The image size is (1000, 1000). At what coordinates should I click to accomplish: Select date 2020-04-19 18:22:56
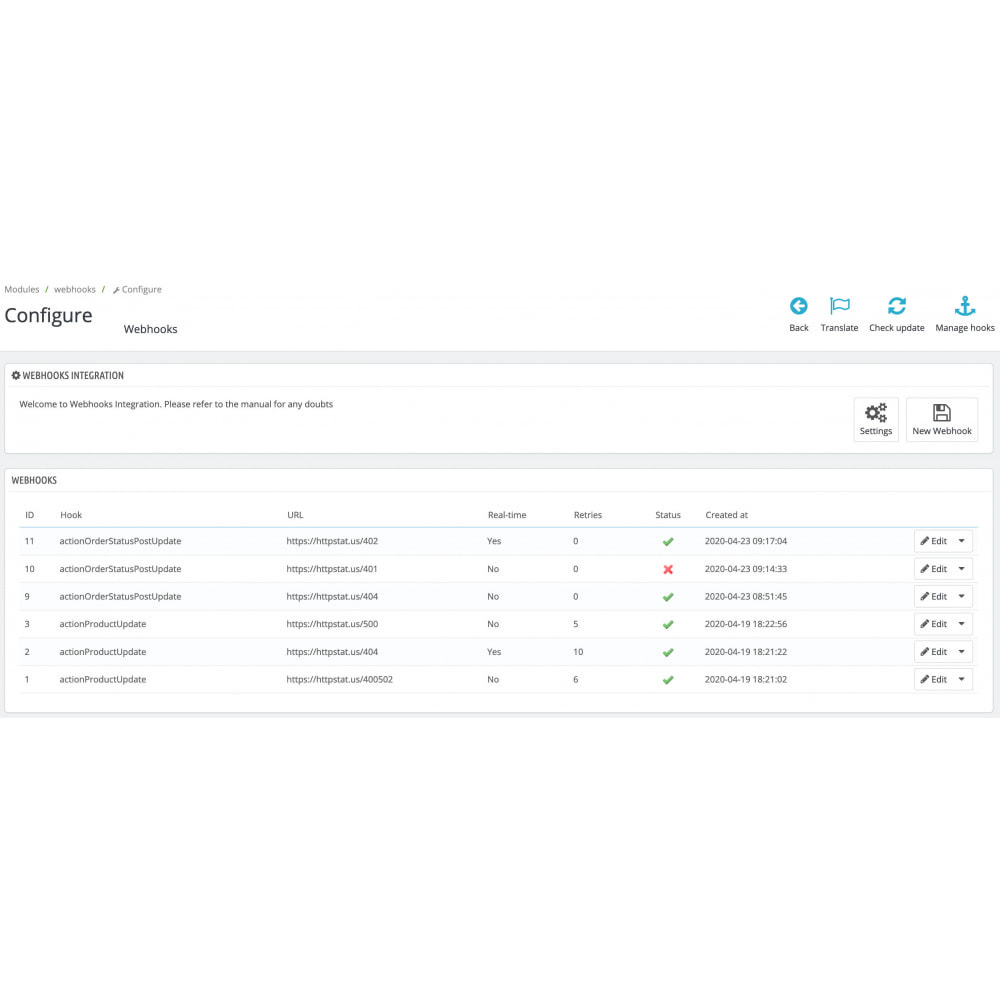[746, 624]
